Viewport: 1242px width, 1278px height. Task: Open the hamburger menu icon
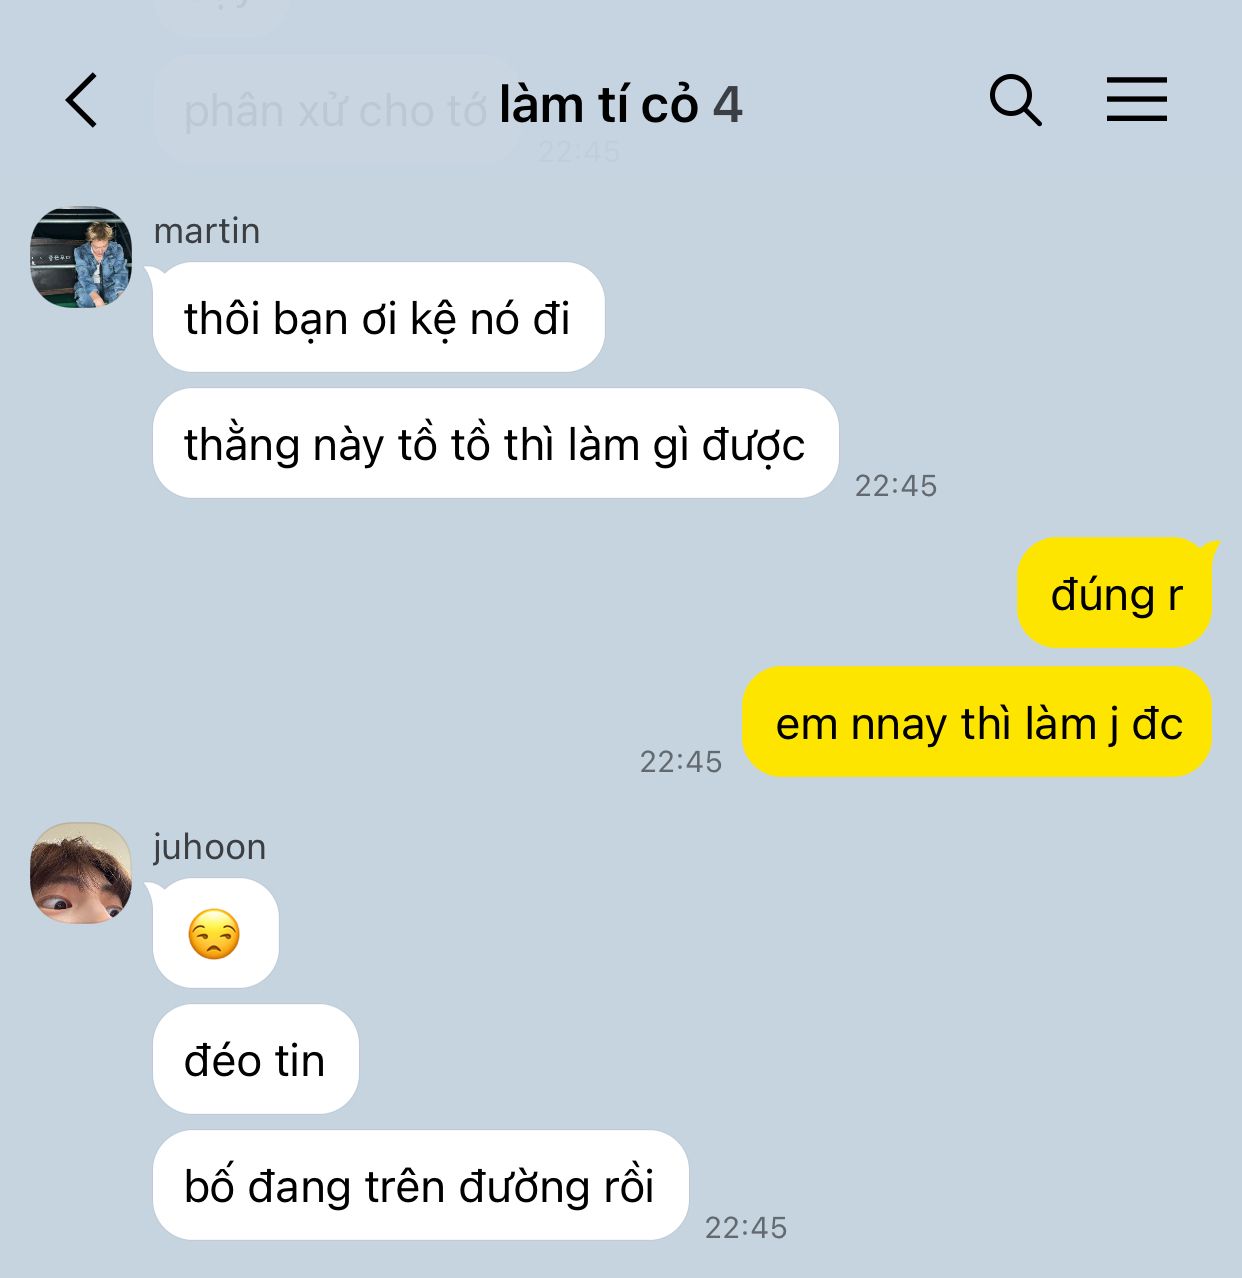1137,100
